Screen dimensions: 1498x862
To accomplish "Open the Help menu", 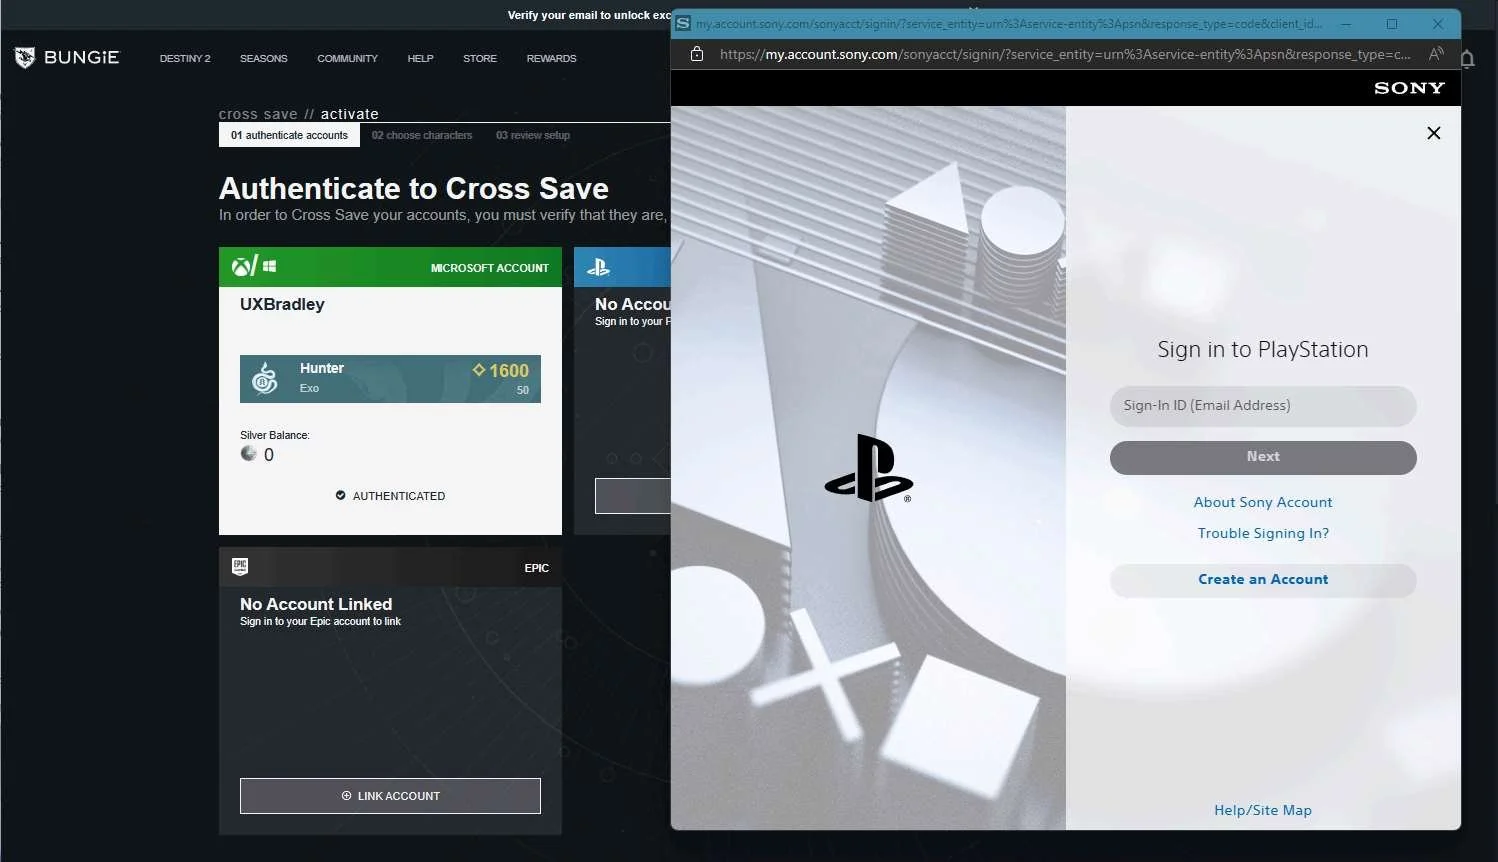I will [420, 59].
